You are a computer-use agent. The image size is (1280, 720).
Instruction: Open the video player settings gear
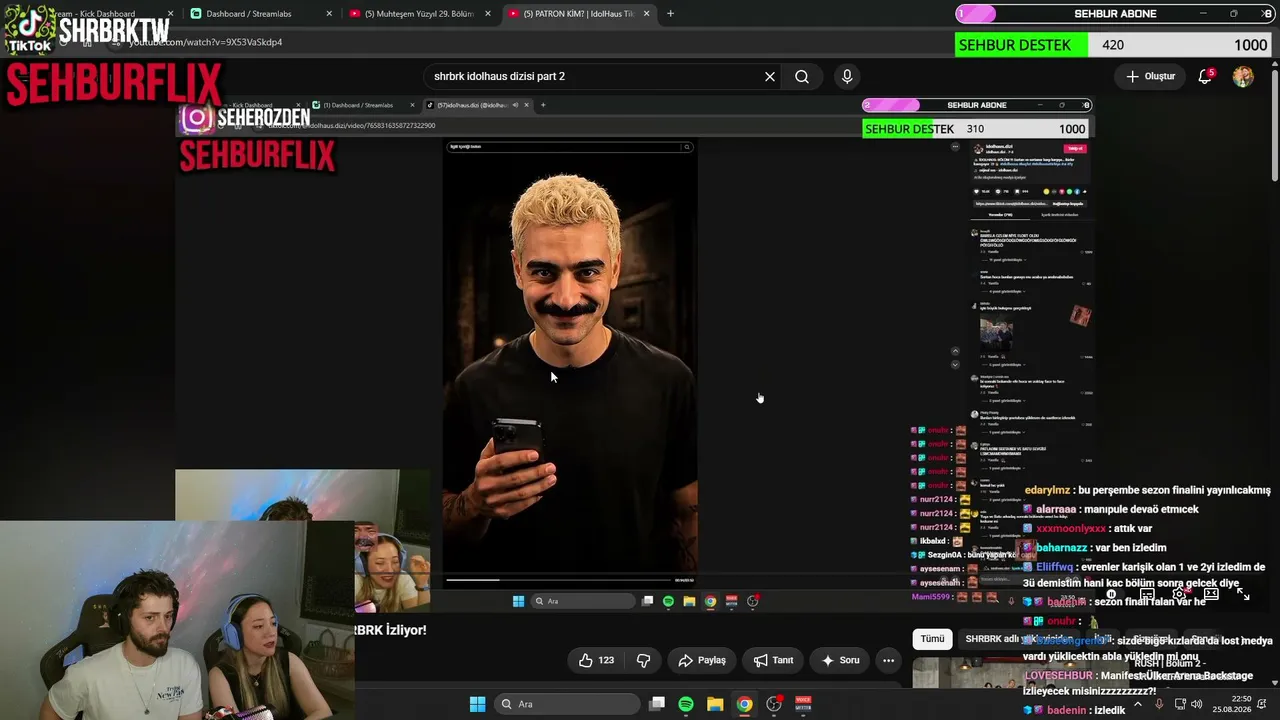click(x=1179, y=594)
